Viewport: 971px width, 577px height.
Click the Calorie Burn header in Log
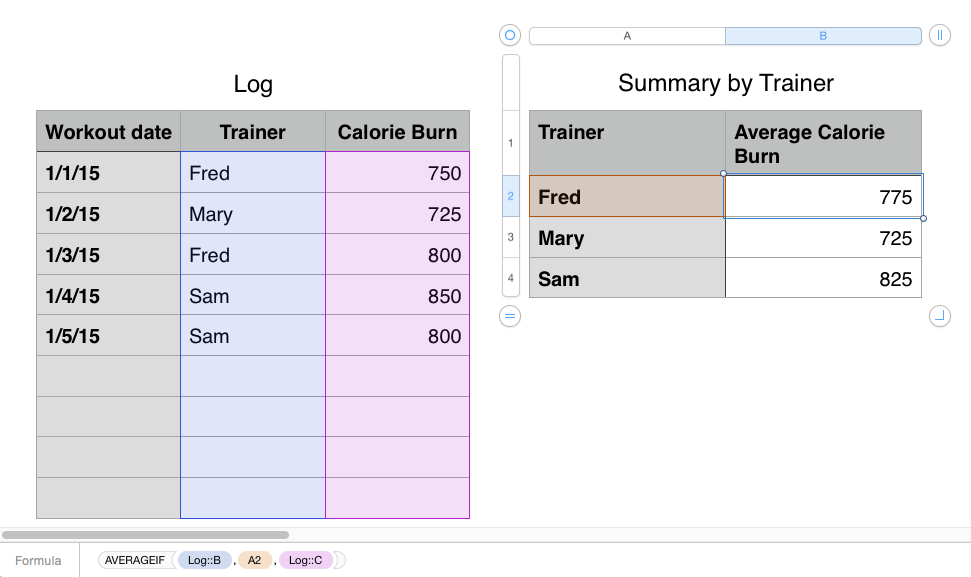[x=397, y=132]
